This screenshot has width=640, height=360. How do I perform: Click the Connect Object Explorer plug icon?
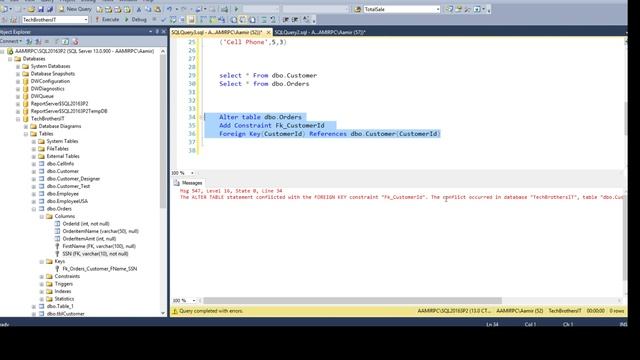(x=29, y=41)
